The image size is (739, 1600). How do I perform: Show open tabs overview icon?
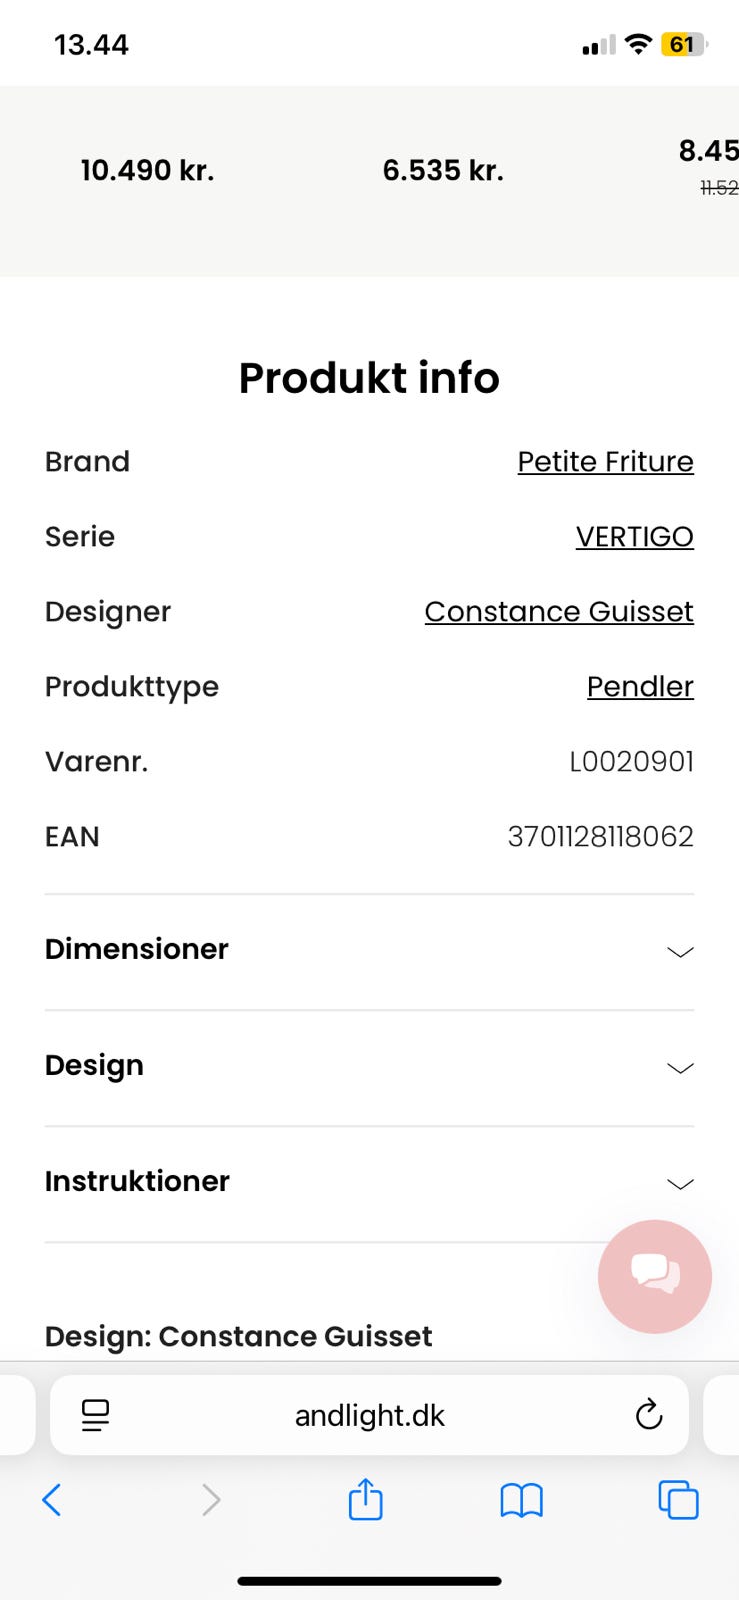pos(678,1500)
